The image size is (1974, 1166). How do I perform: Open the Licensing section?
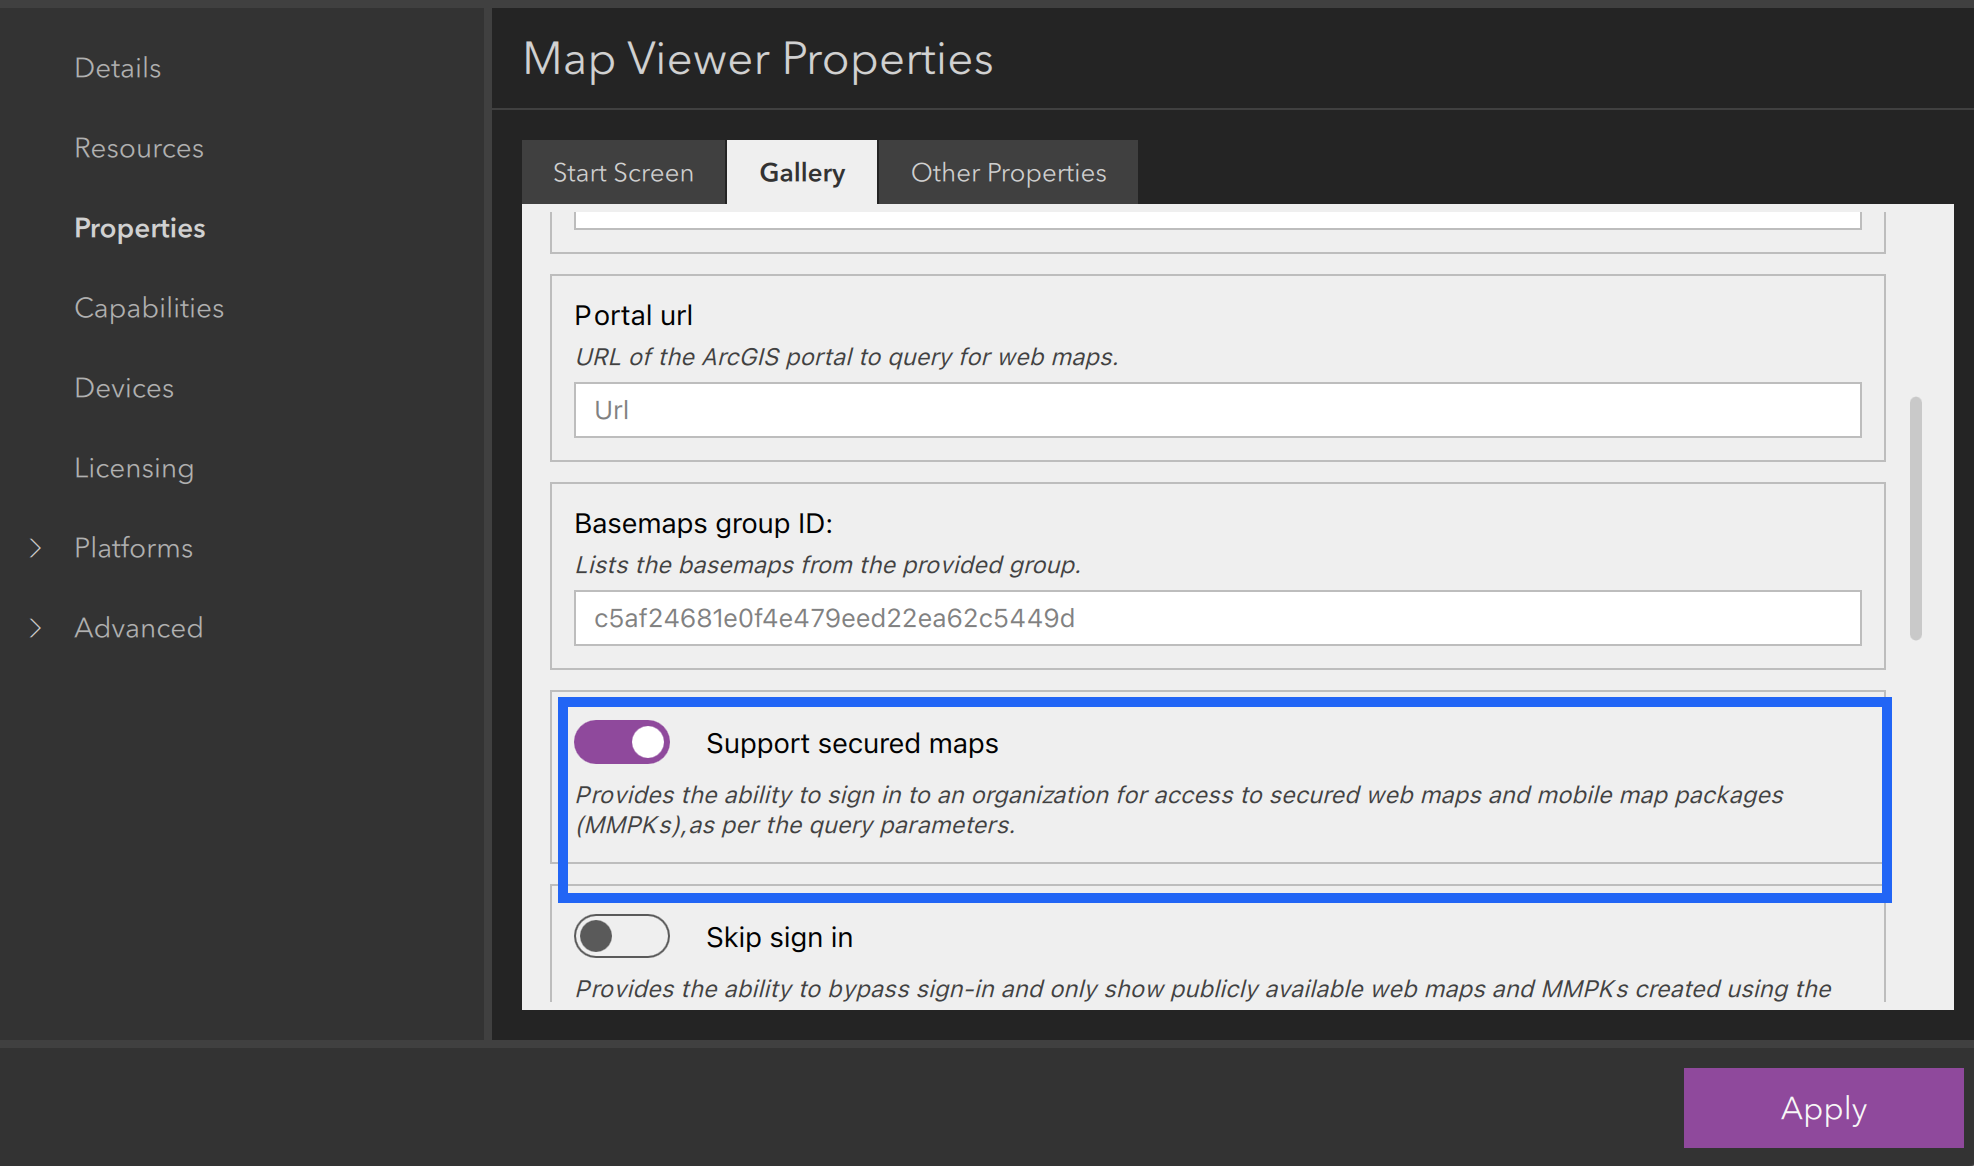pyautogui.click(x=134, y=467)
